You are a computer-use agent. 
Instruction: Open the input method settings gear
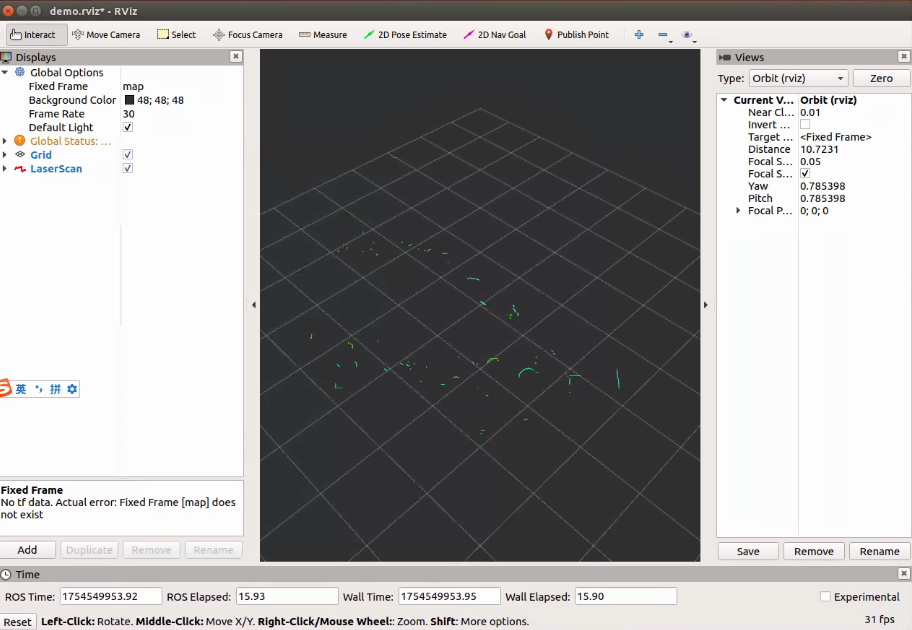(72, 389)
